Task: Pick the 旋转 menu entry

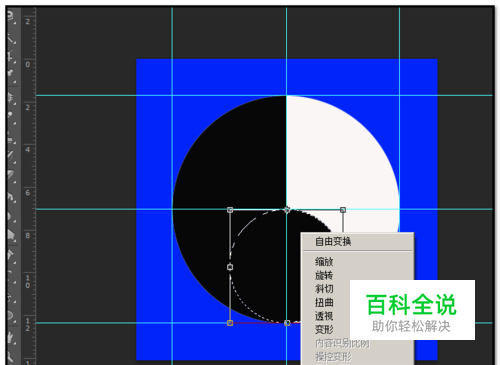Action: tap(324, 275)
